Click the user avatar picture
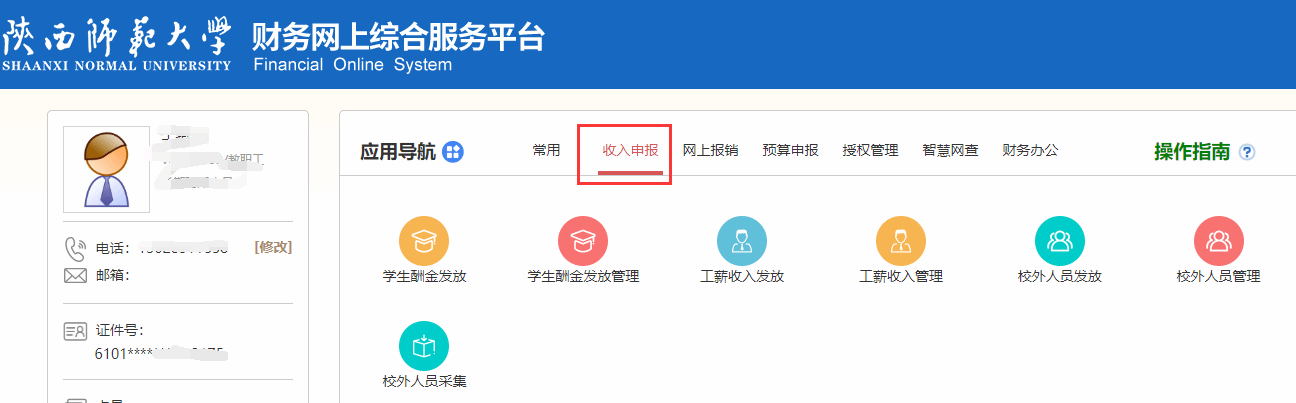The height and width of the screenshot is (403, 1296). click(x=106, y=169)
